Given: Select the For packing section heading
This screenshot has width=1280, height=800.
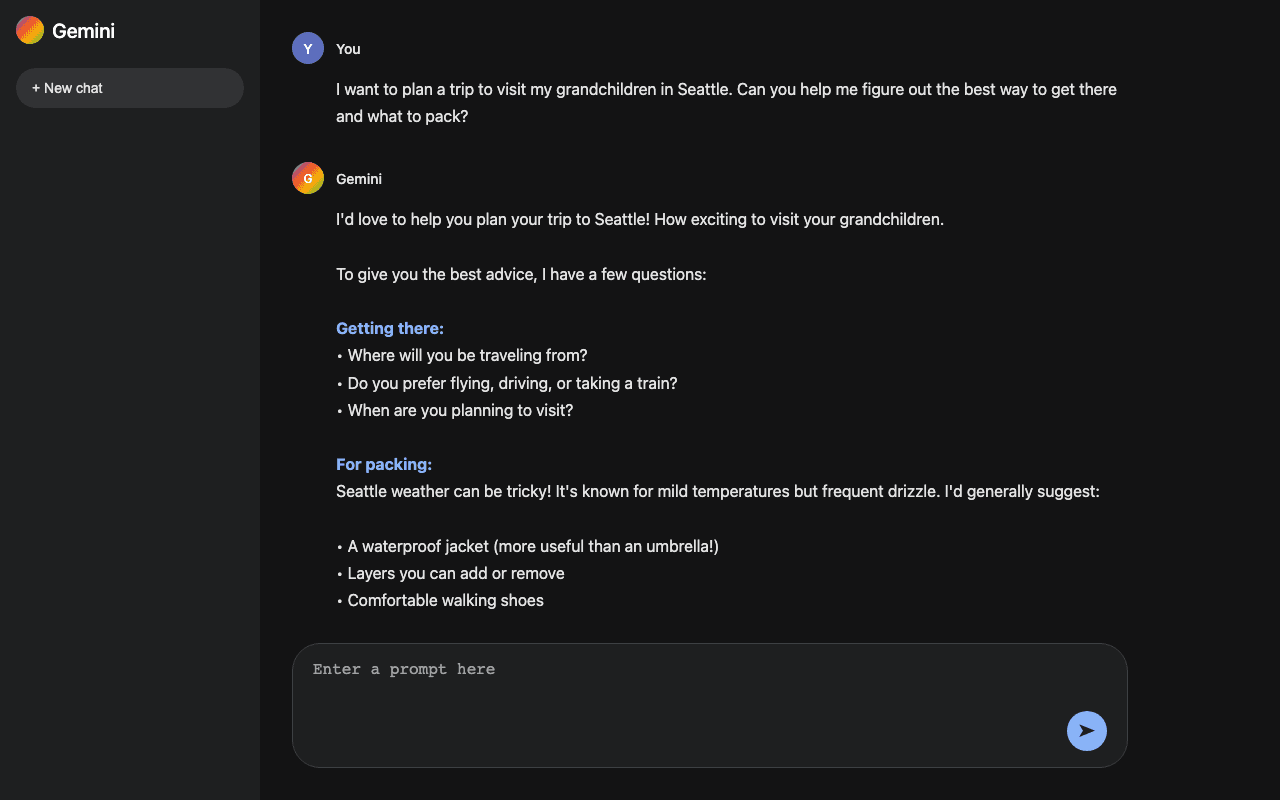Looking at the screenshot, I should coord(384,464).
